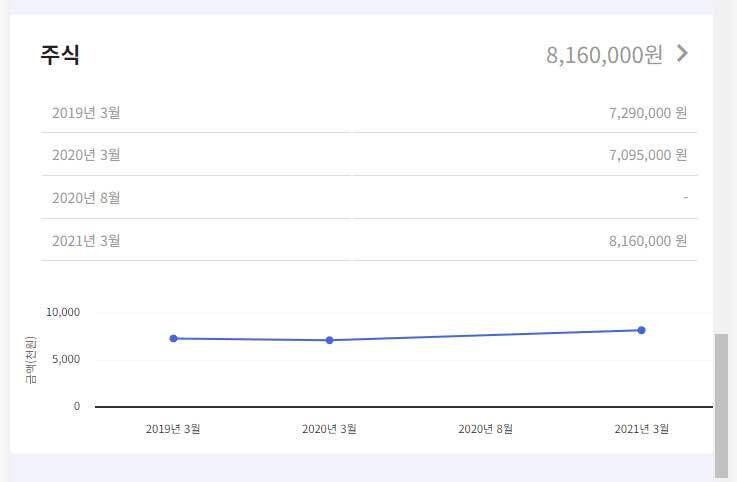Click the 7,095,000 원 value in table
737x482 pixels.
click(x=647, y=155)
